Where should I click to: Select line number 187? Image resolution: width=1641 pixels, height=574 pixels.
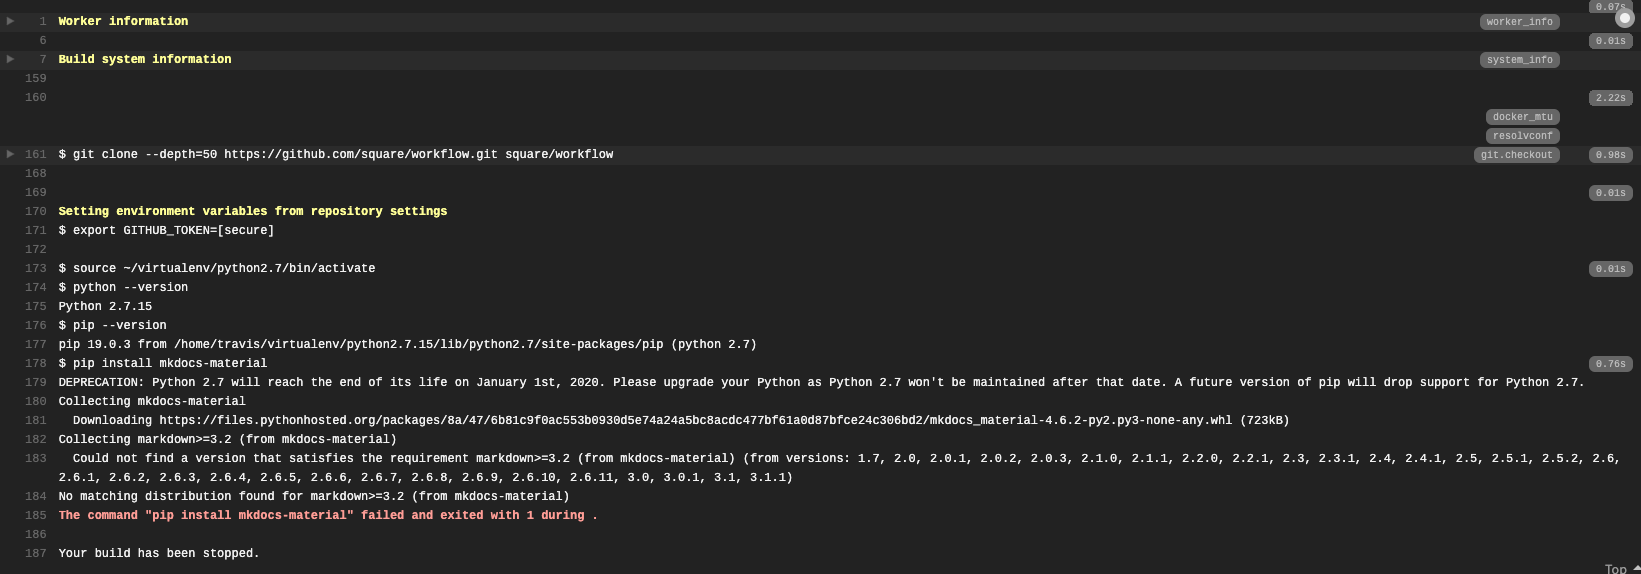click(x=36, y=553)
